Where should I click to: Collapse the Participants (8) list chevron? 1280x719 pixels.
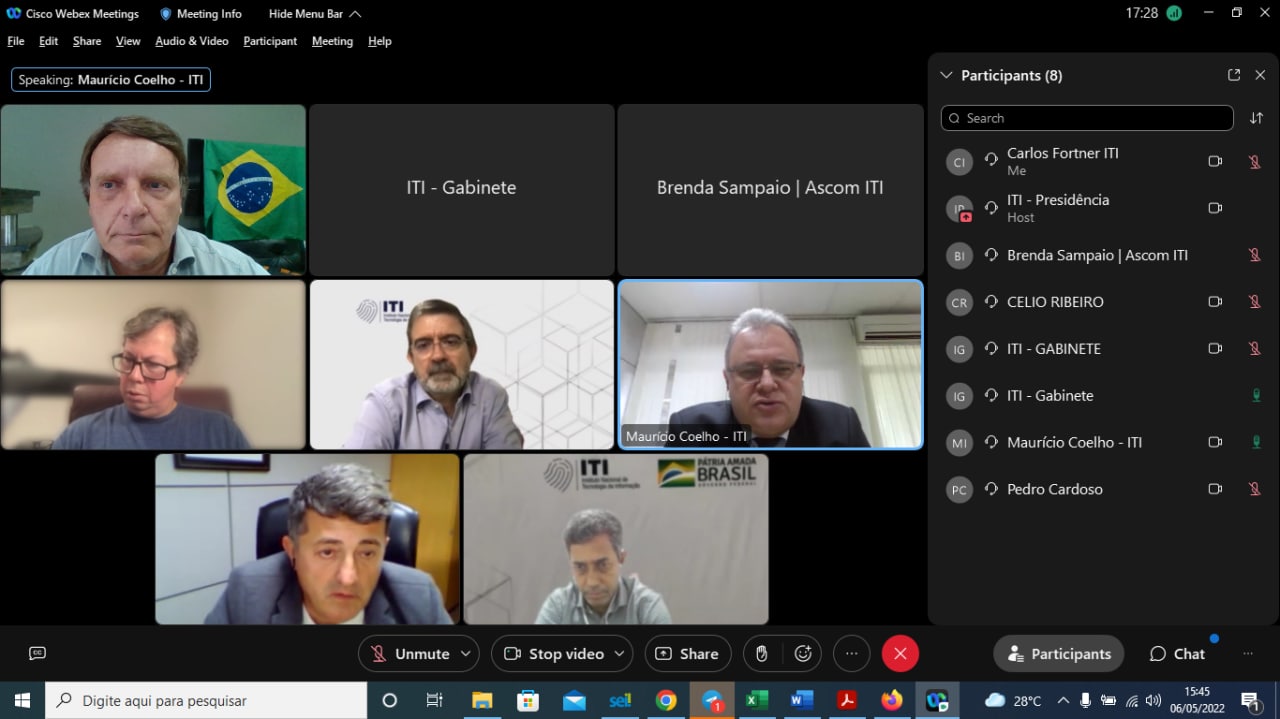coord(946,75)
